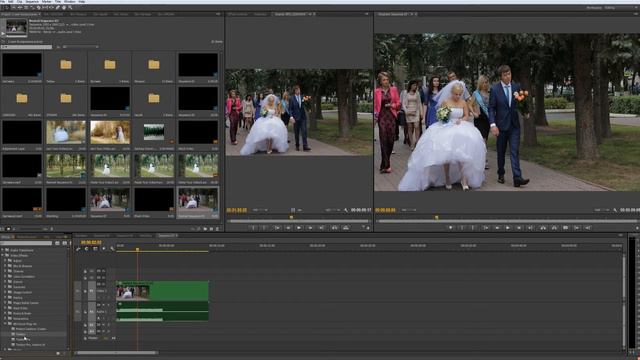
Task: Click Go to In in Program monitor
Action: [486, 228]
